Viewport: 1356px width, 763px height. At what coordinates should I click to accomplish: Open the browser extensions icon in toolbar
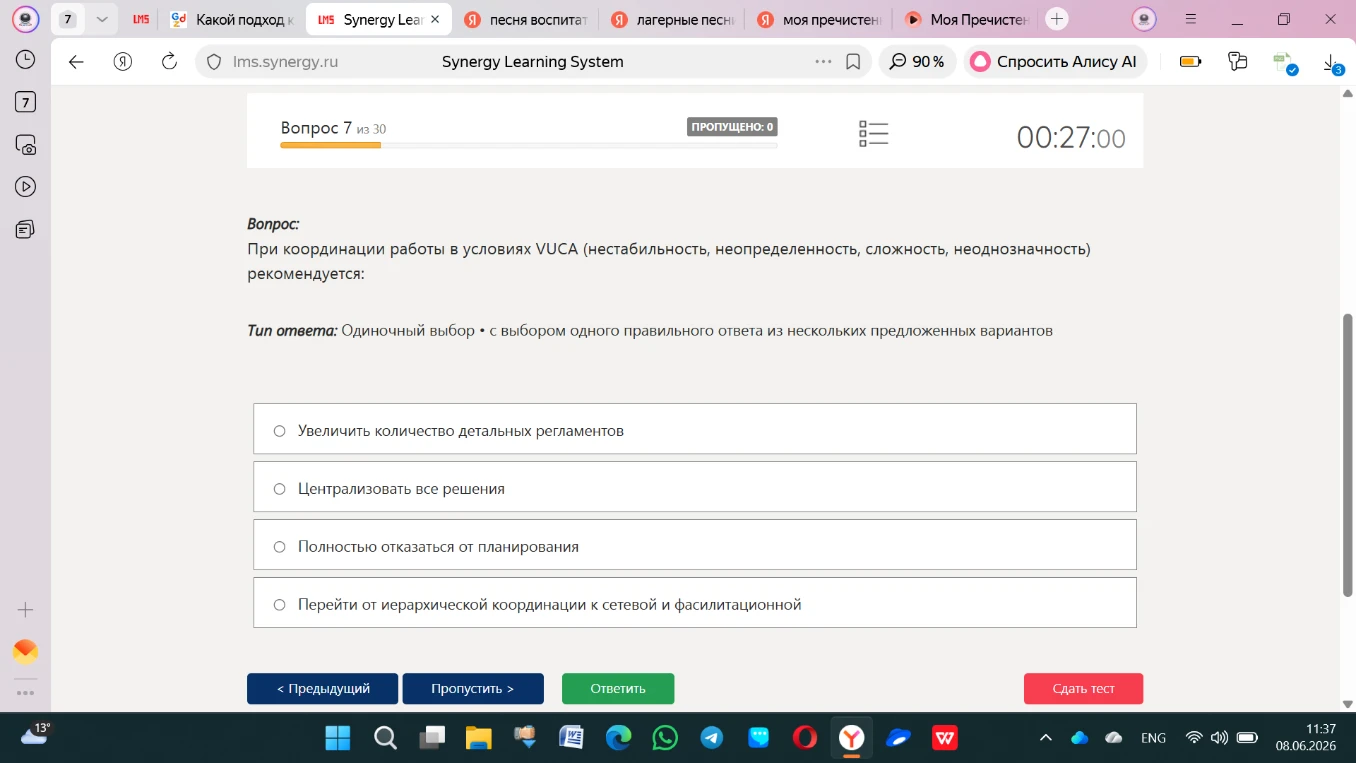[1238, 62]
